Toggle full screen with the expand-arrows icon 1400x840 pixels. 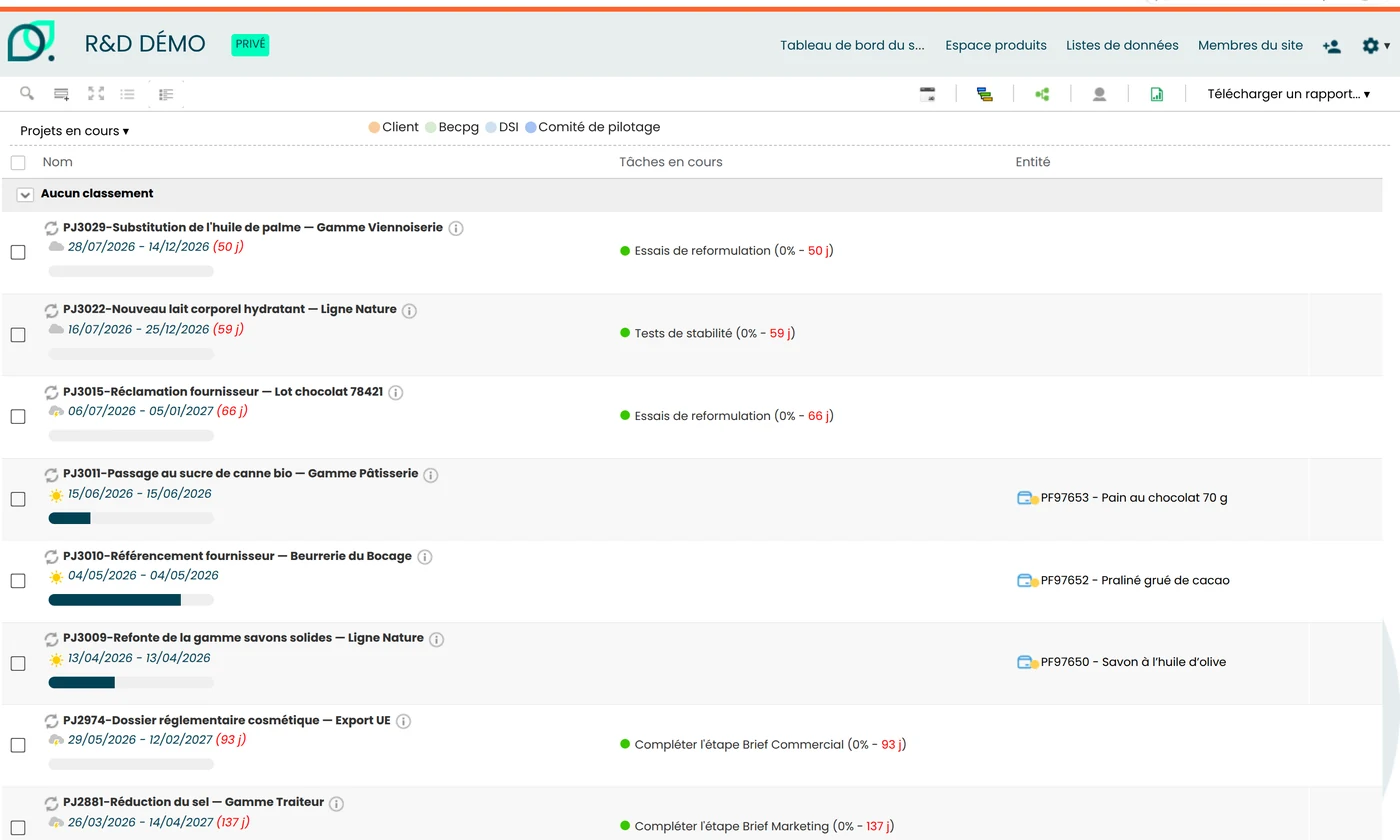[x=96, y=93]
